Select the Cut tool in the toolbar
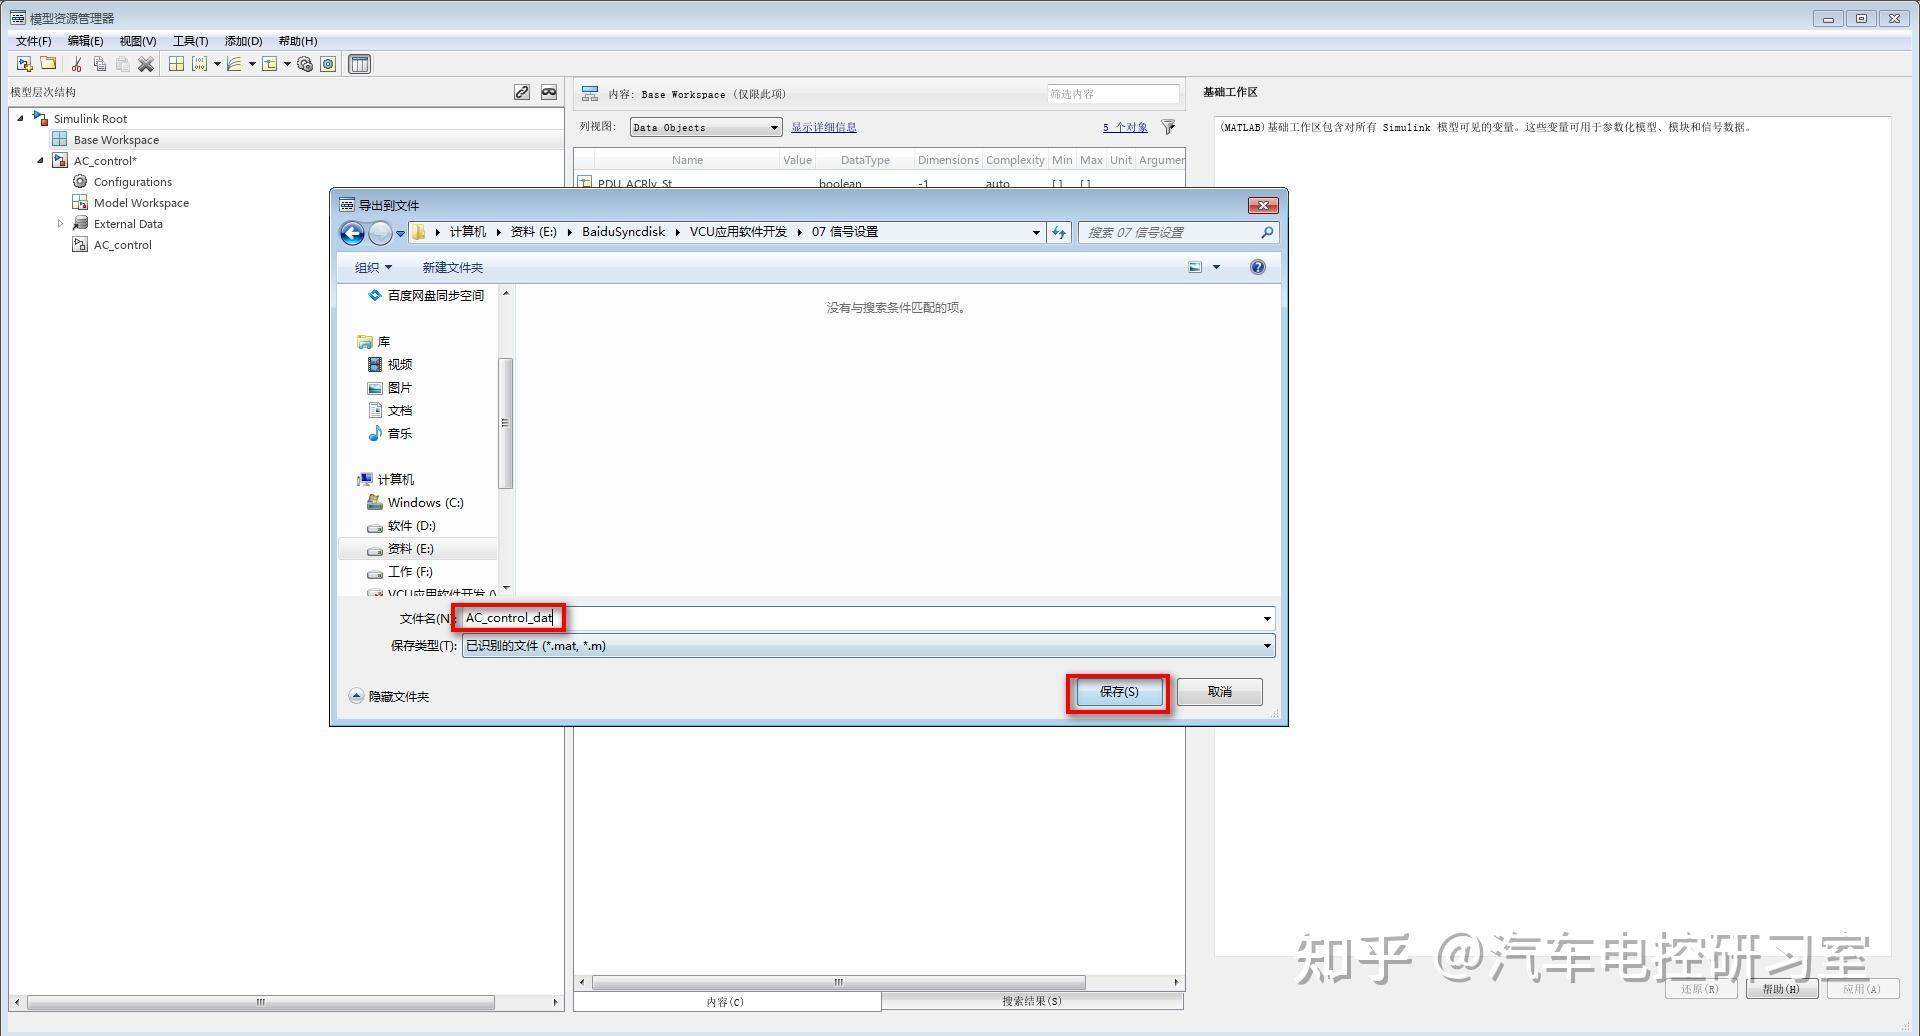The width and height of the screenshot is (1920, 1036). (76, 63)
